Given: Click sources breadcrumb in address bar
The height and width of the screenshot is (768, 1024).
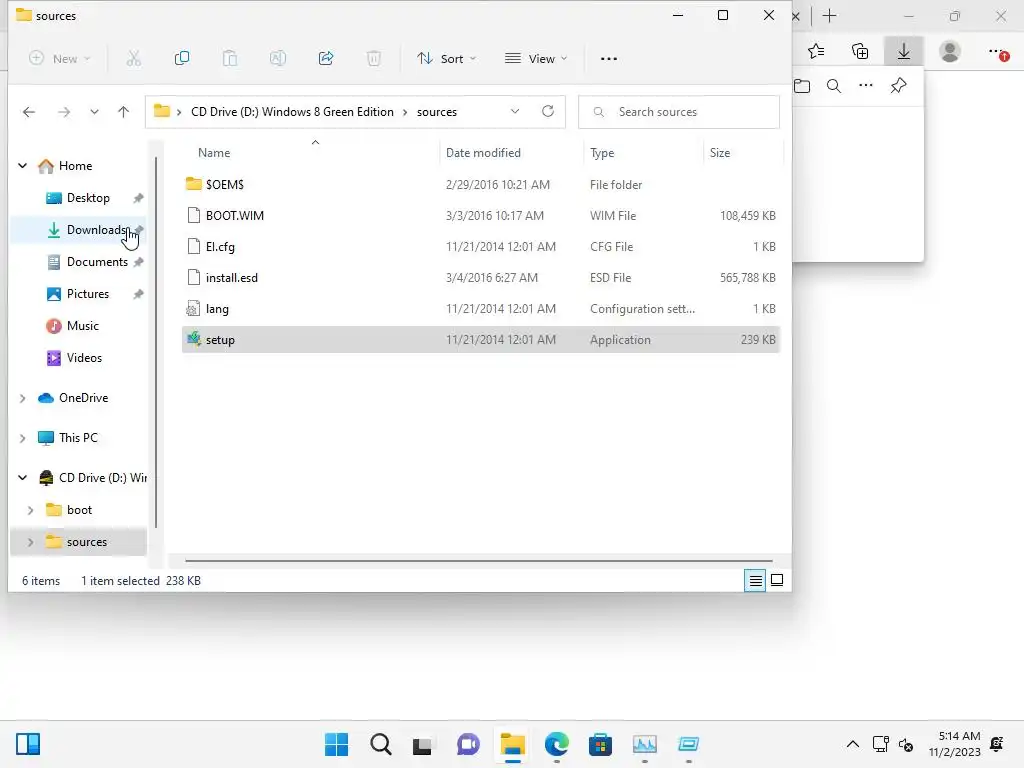Looking at the screenshot, I should click(437, 112).
